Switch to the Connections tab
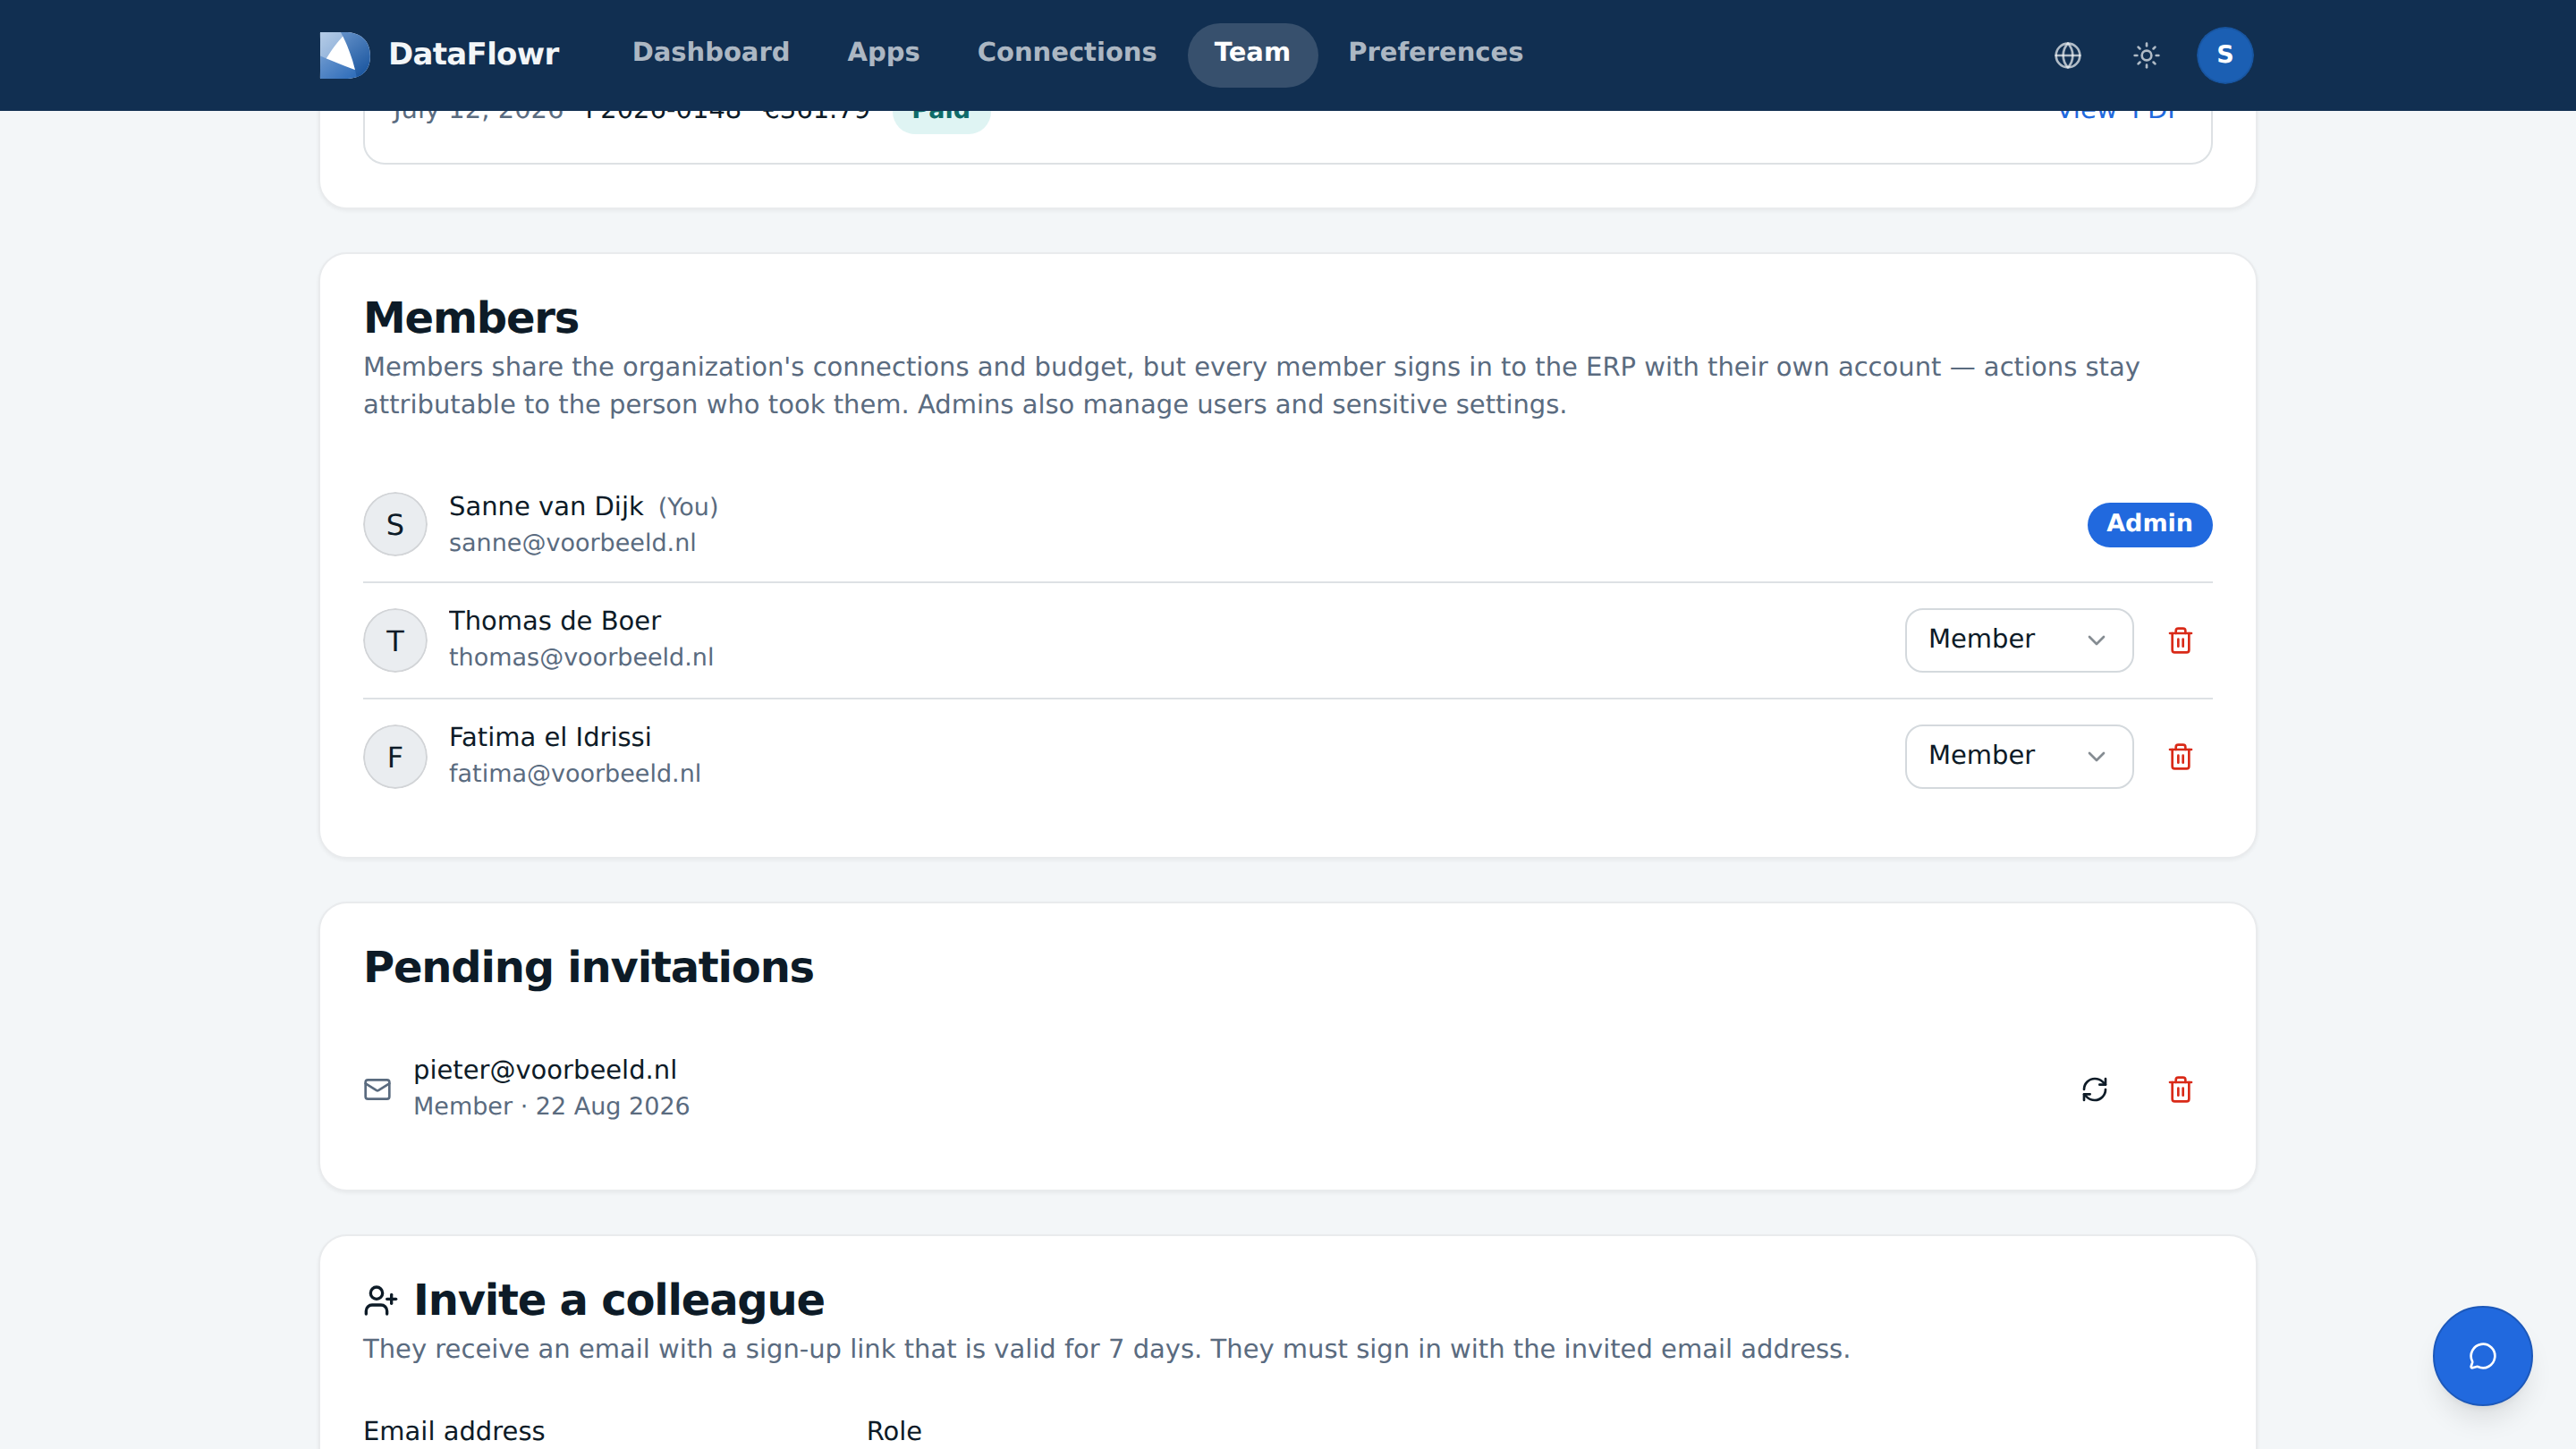This screenshot has height=1449, width=2576. pos(1066,53)
